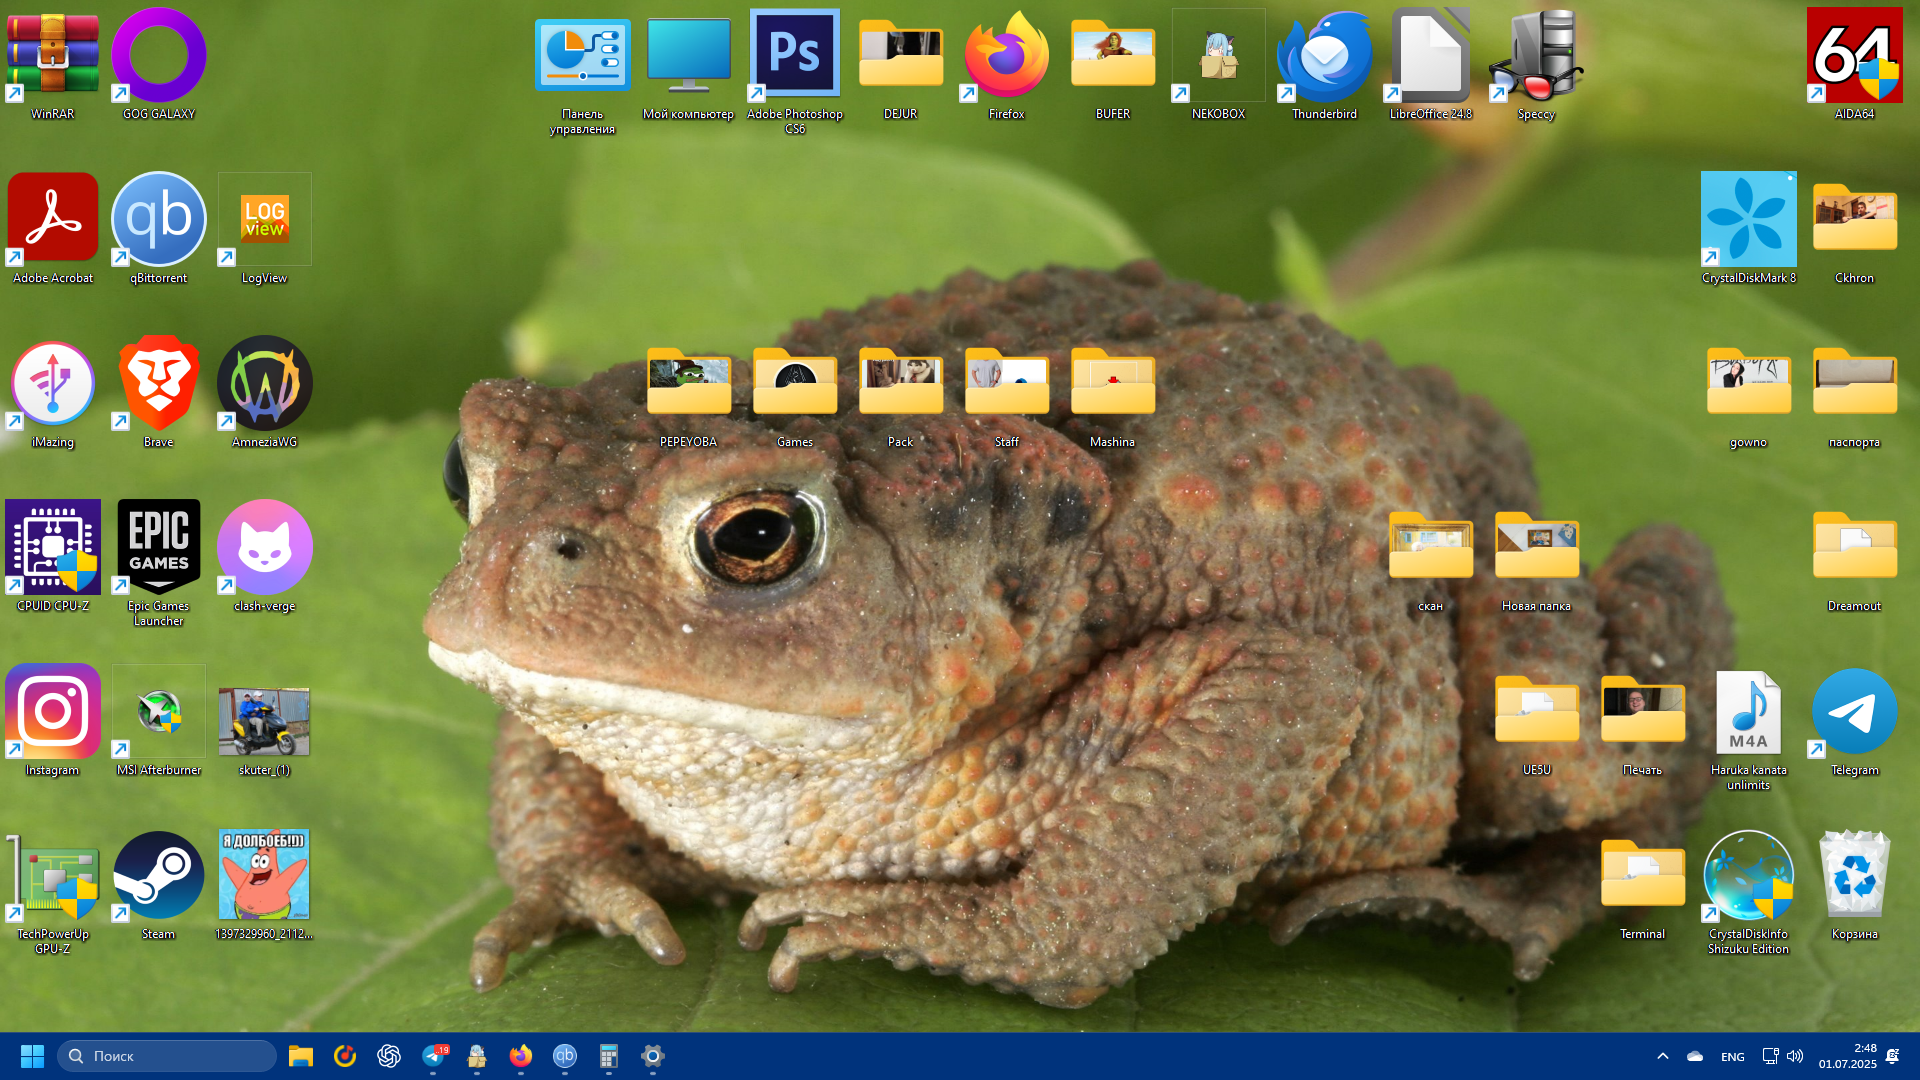Open the volume speaker tray icon

(1795, 1056)
